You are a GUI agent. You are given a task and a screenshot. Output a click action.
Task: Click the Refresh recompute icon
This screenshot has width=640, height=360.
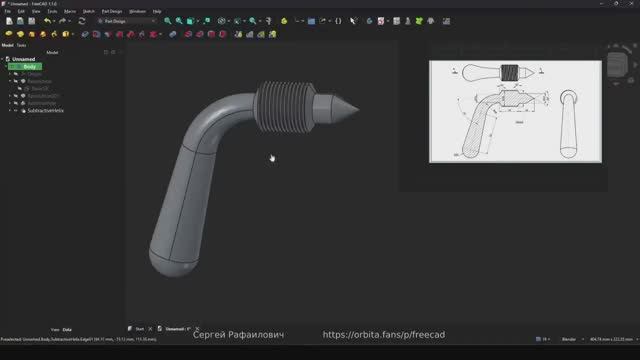pos(82,21)
